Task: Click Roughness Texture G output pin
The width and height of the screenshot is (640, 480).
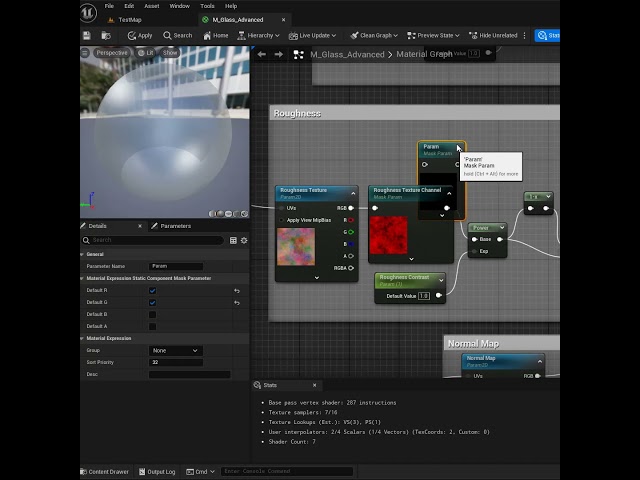Action: (x=351, y=232)
